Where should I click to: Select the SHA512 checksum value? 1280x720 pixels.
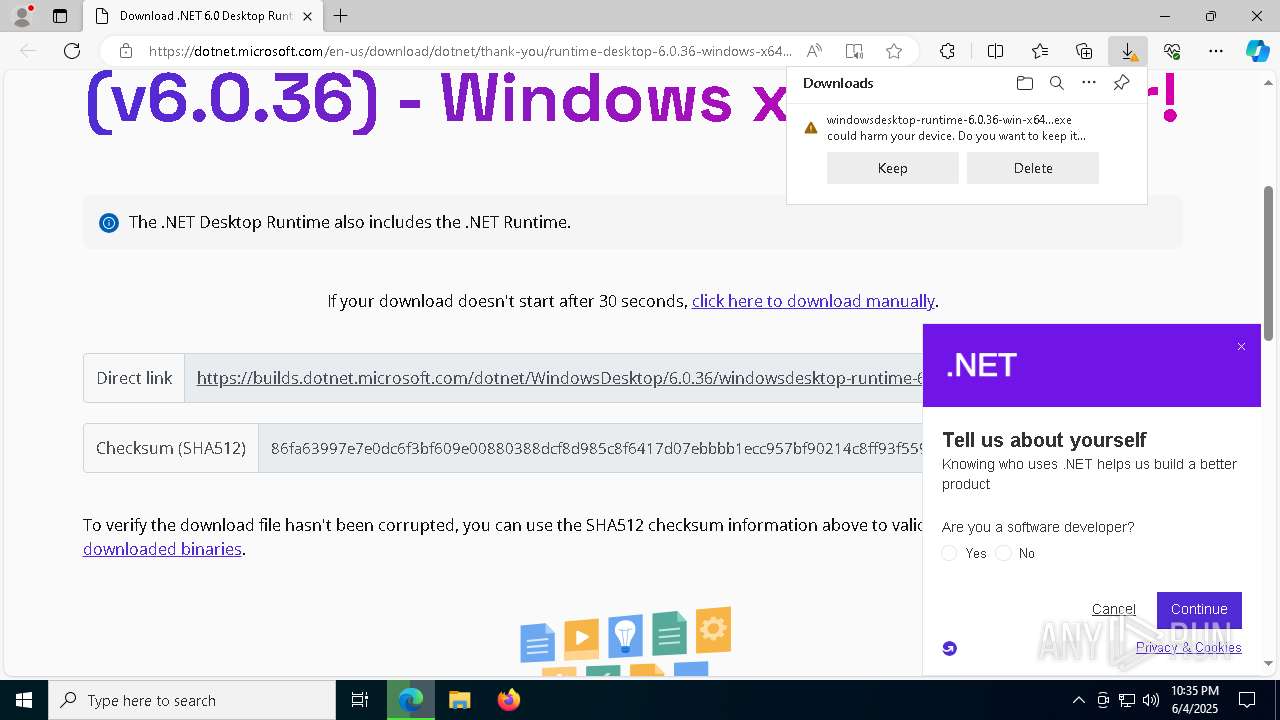[x=597, y=448]
